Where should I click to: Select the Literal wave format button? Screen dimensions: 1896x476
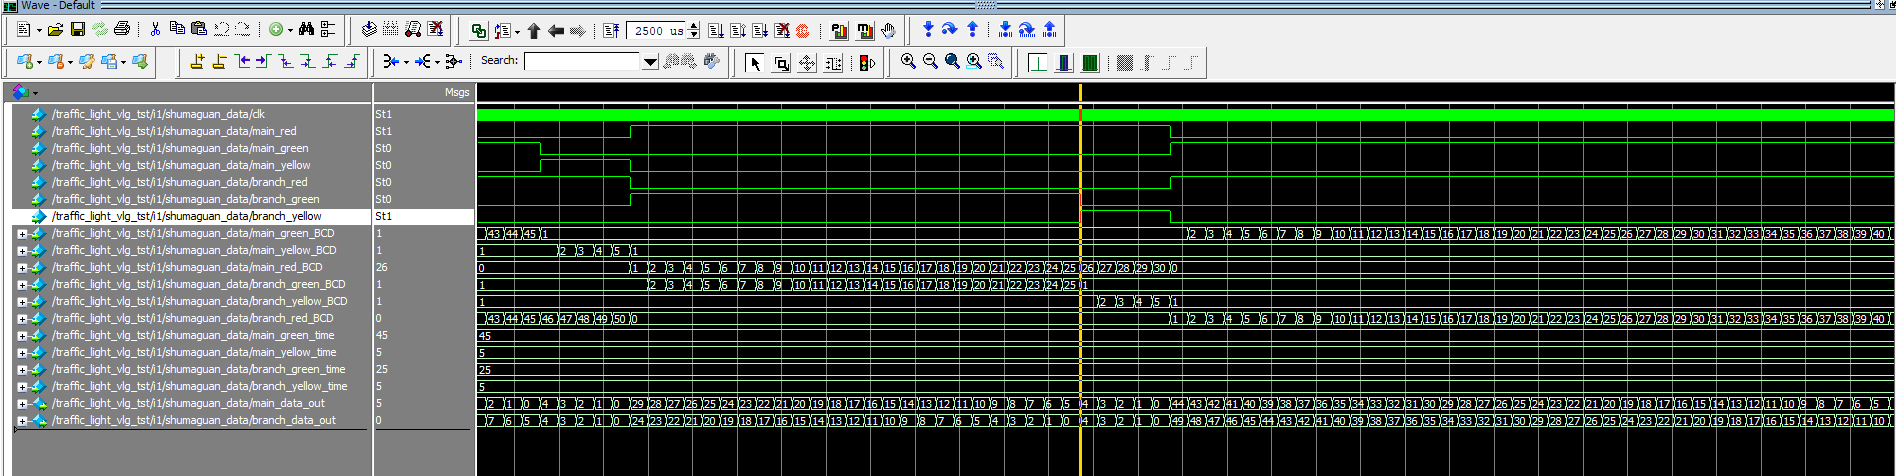point(1038,63)
